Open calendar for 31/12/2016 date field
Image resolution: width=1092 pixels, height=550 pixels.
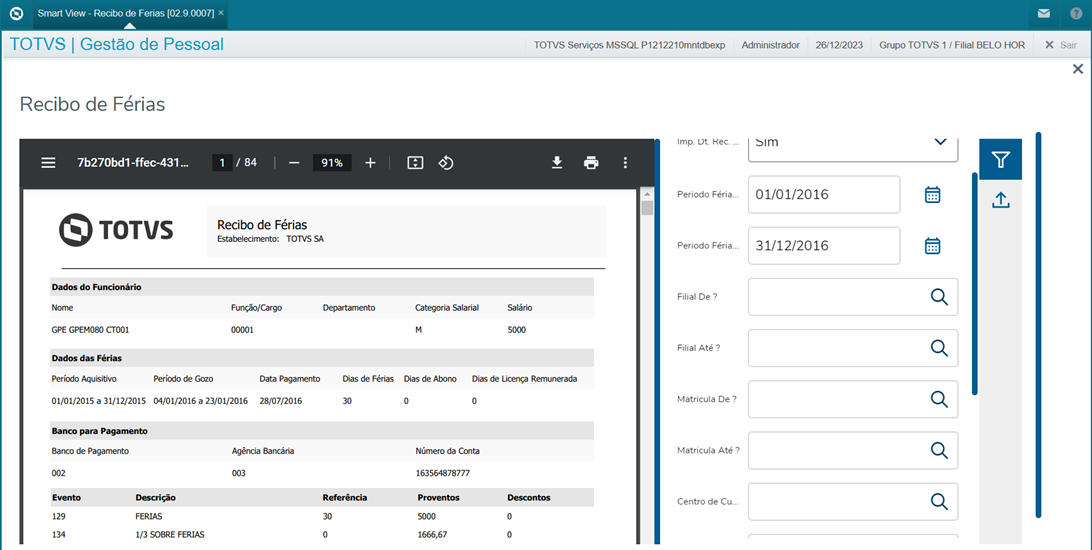[x=933, y=246]
